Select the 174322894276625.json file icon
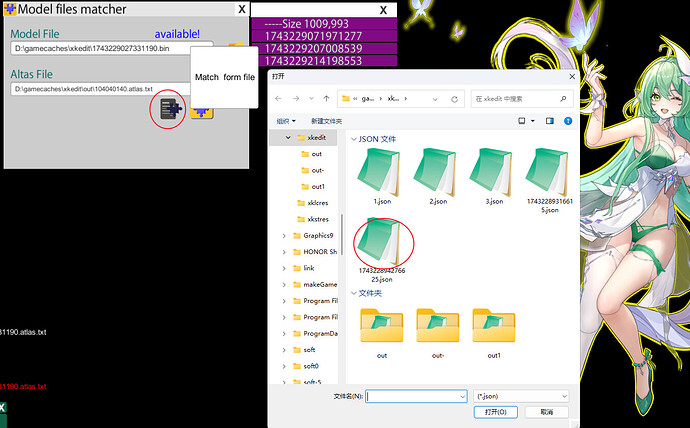 380,241
